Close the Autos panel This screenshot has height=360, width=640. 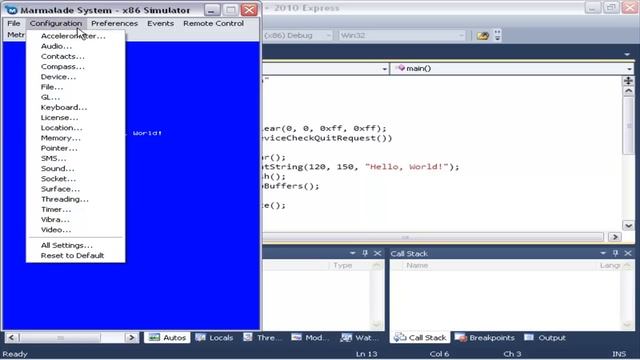(378, 253)
